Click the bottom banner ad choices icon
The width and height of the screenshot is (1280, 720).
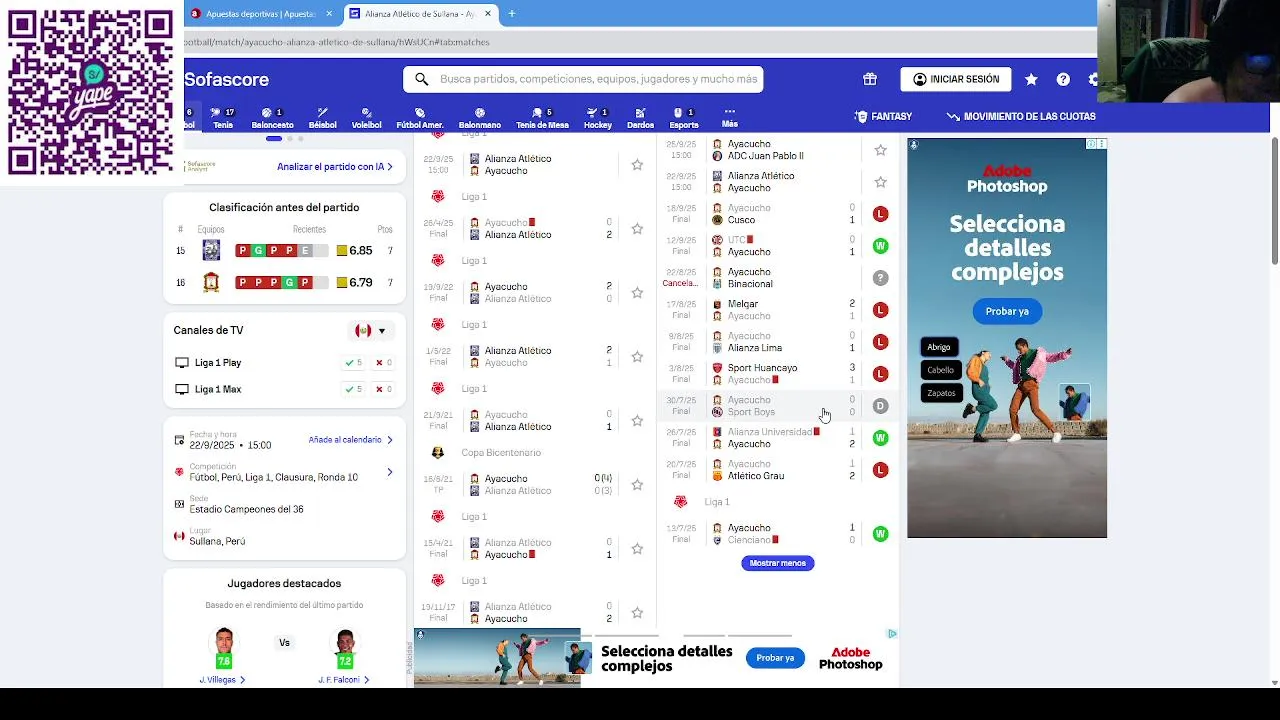[x=891, y=633]
